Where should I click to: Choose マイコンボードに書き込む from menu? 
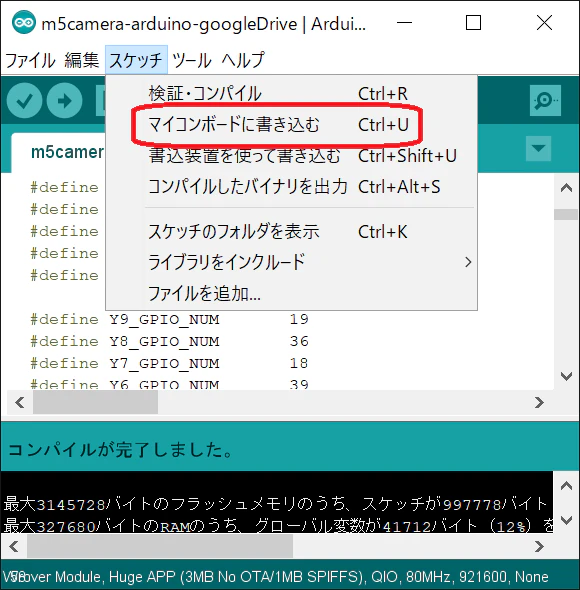pos(291,125)
